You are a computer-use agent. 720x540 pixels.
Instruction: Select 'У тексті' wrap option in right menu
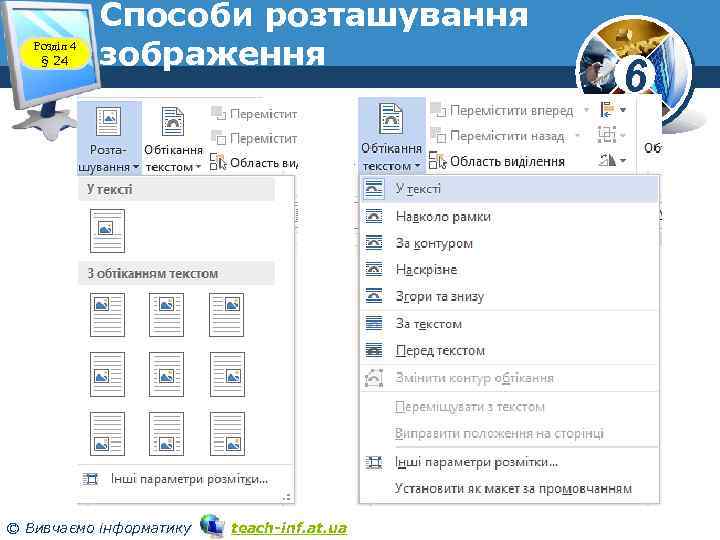pos(509,189)
